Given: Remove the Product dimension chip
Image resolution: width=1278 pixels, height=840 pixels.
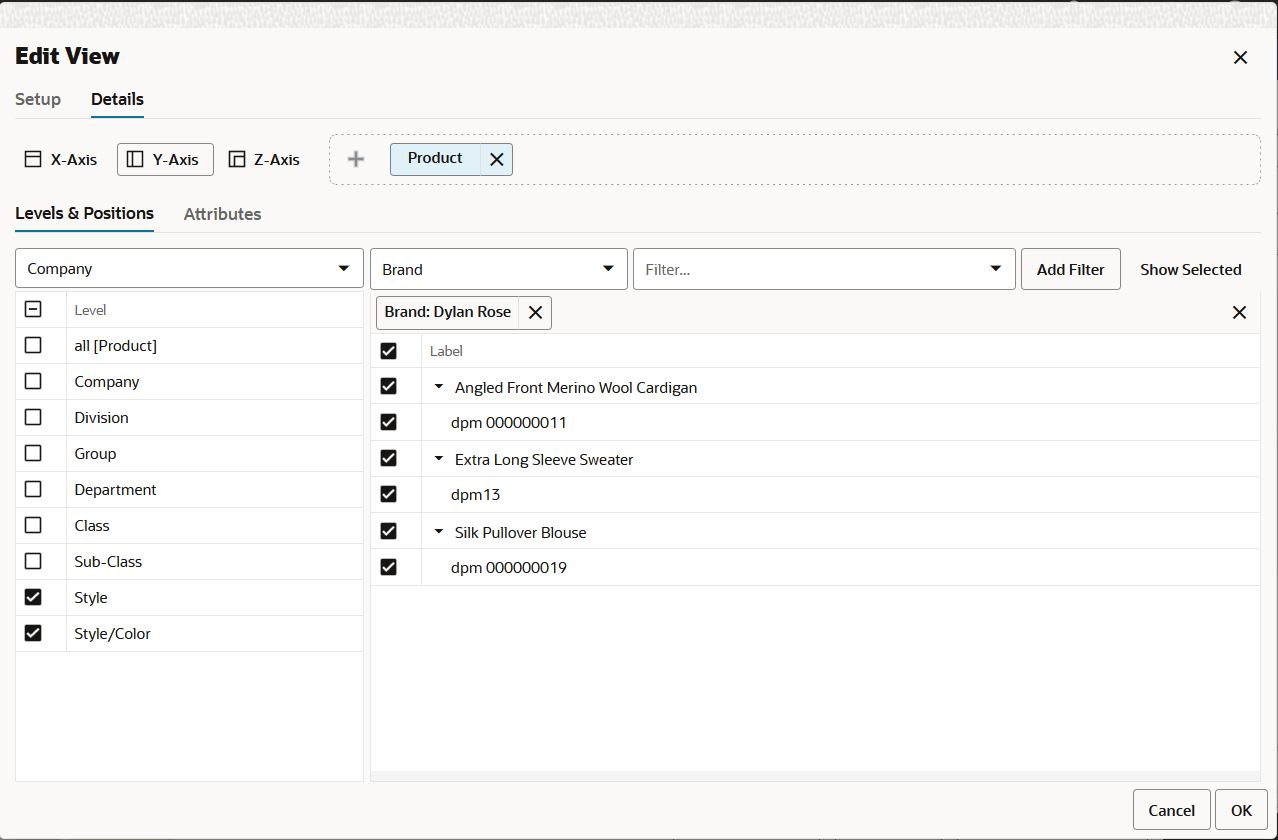Looking at the screenshot, I should 496,158.
